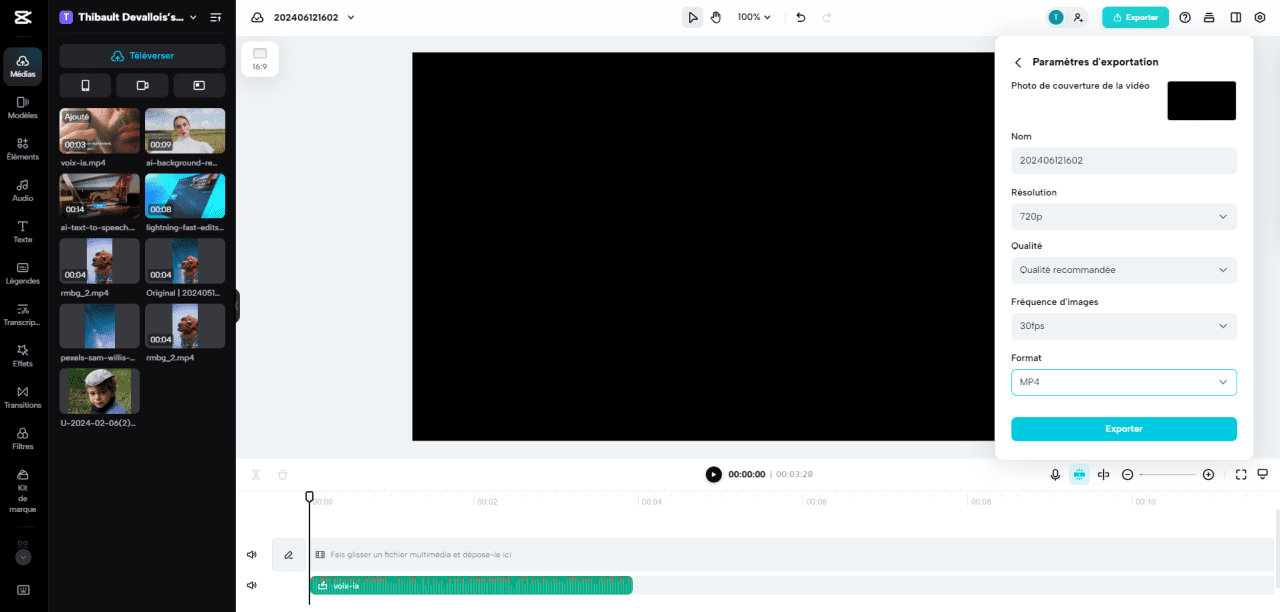Mute the voix-ia audio track
Image resolution: width=1280 pixels, height=612 pixels.
(x=252, y=585)
